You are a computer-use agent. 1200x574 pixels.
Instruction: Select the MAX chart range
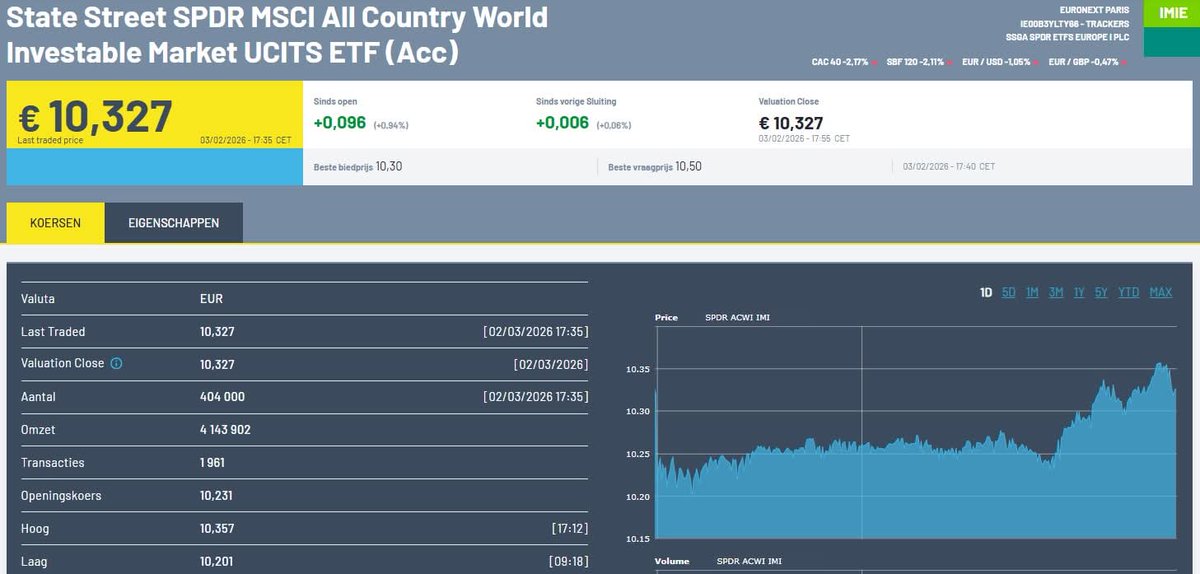[1161, 293]
